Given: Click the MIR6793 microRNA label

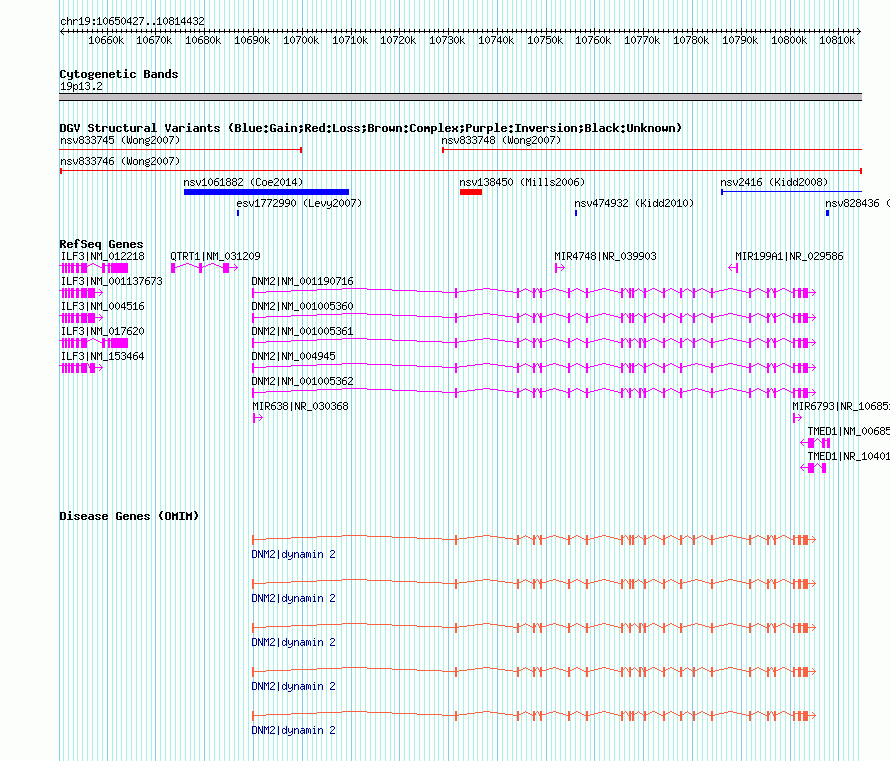Looking at the screenshot, I should click(x=841, y=406).
